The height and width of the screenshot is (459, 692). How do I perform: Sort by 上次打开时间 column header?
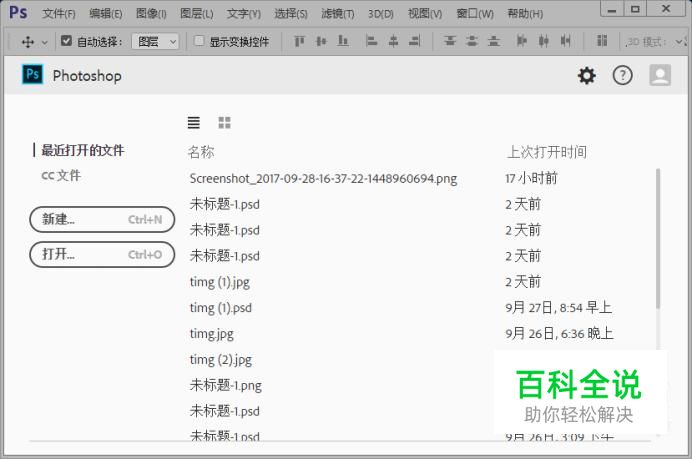click(546, 152)
